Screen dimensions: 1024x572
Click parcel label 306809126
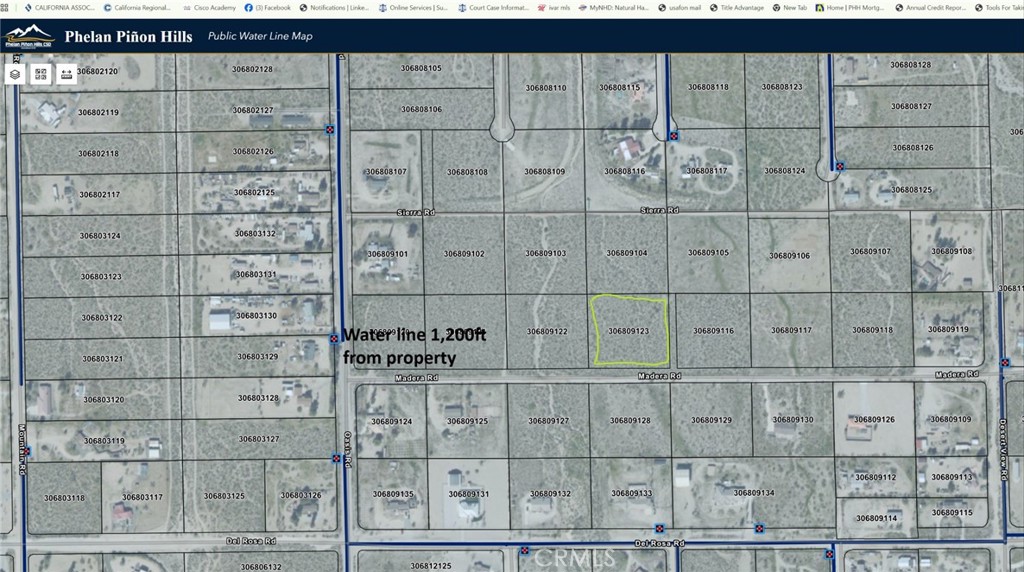(874, 419)
